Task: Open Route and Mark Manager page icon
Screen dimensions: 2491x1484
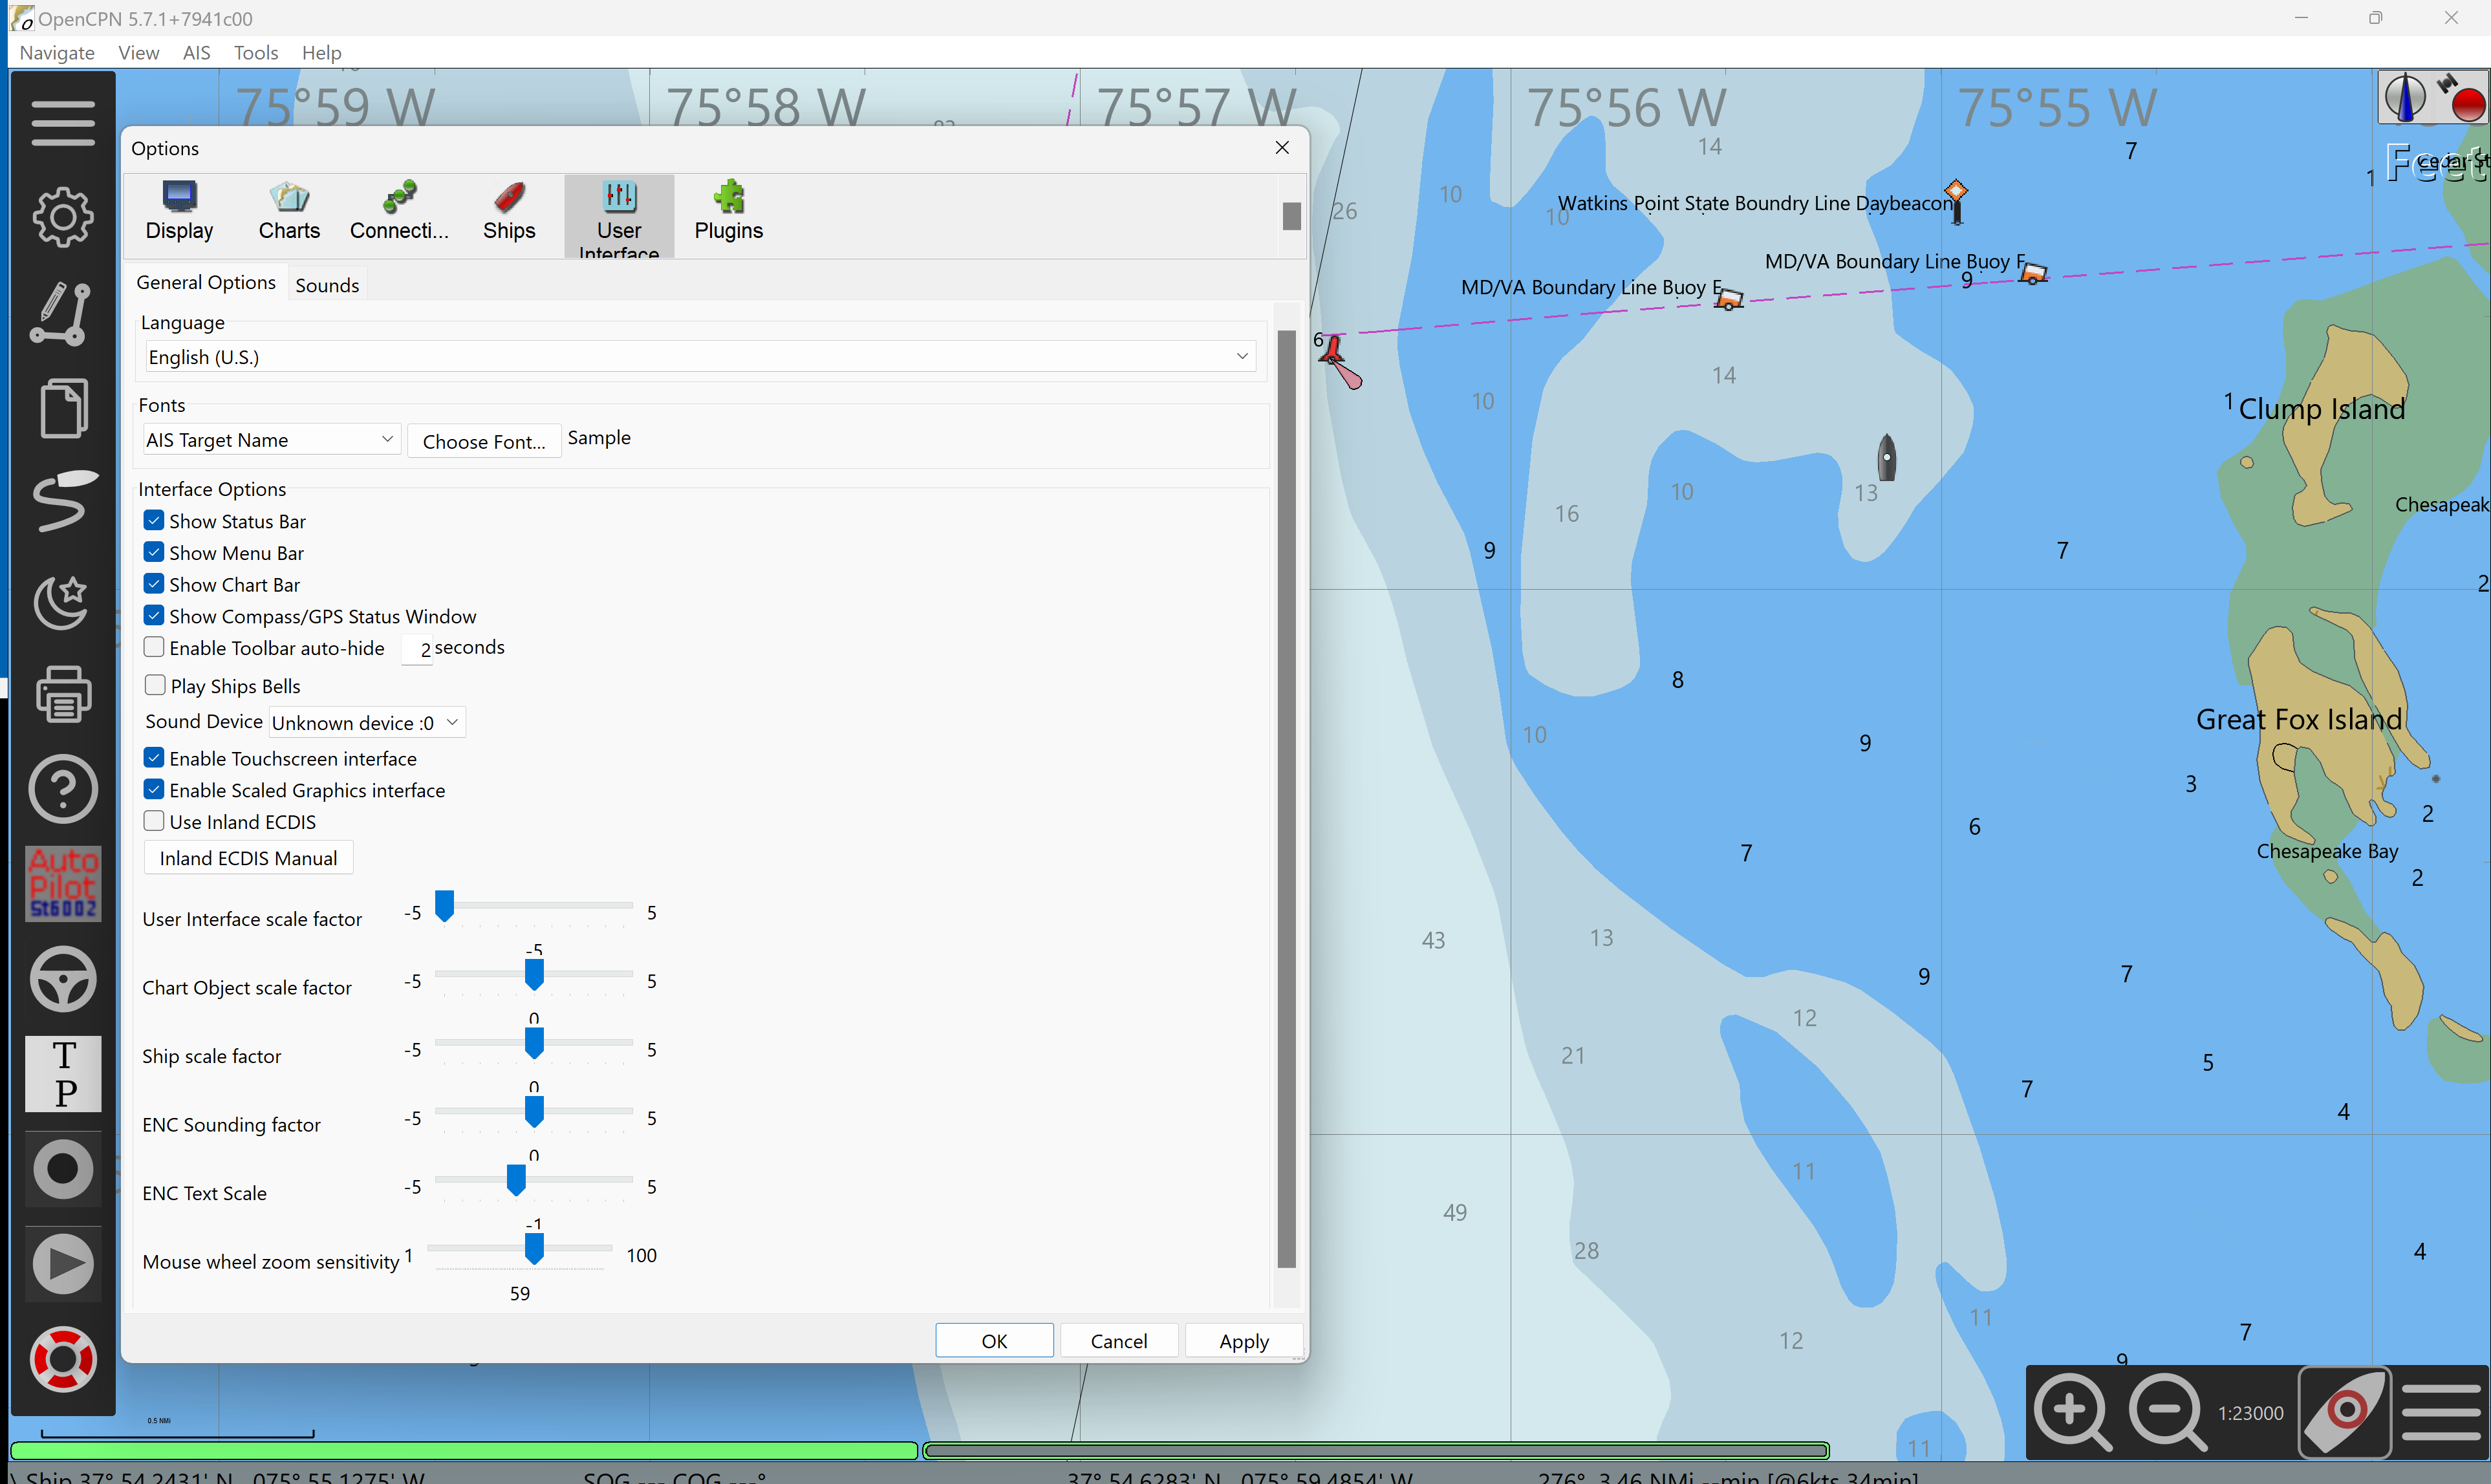Action: [63, 407]
